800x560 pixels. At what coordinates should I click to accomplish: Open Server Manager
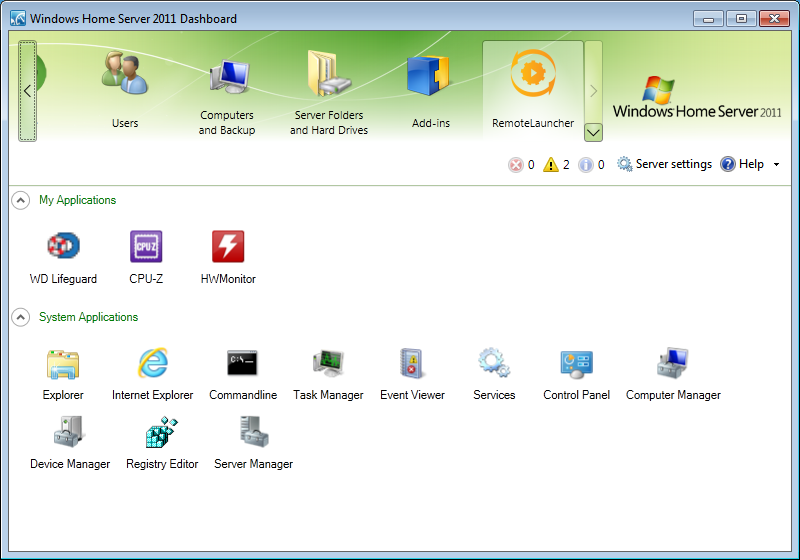coord(254,443)
